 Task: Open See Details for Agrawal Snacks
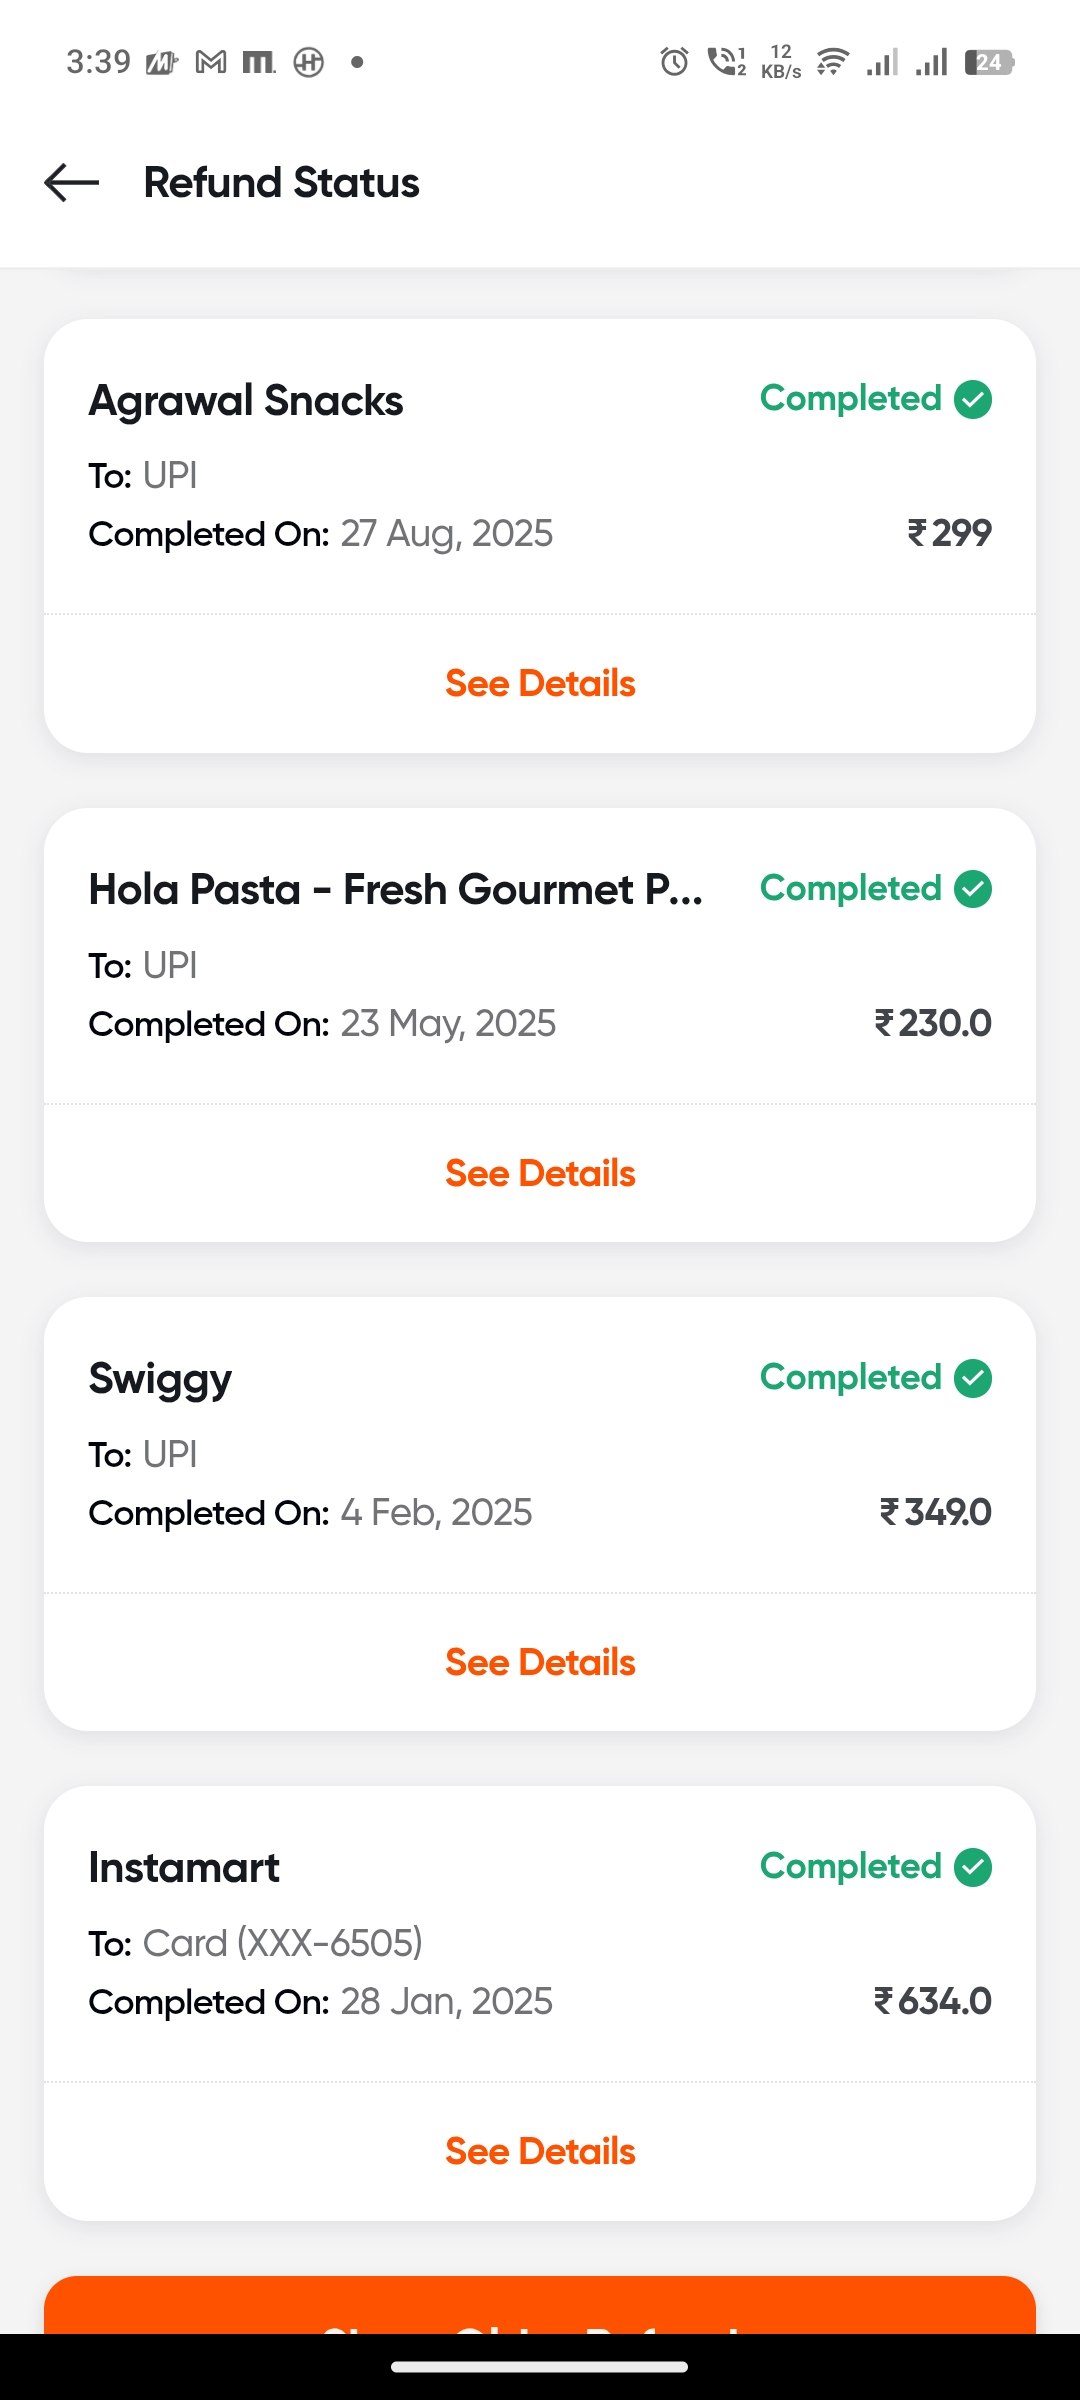point(540,684)
